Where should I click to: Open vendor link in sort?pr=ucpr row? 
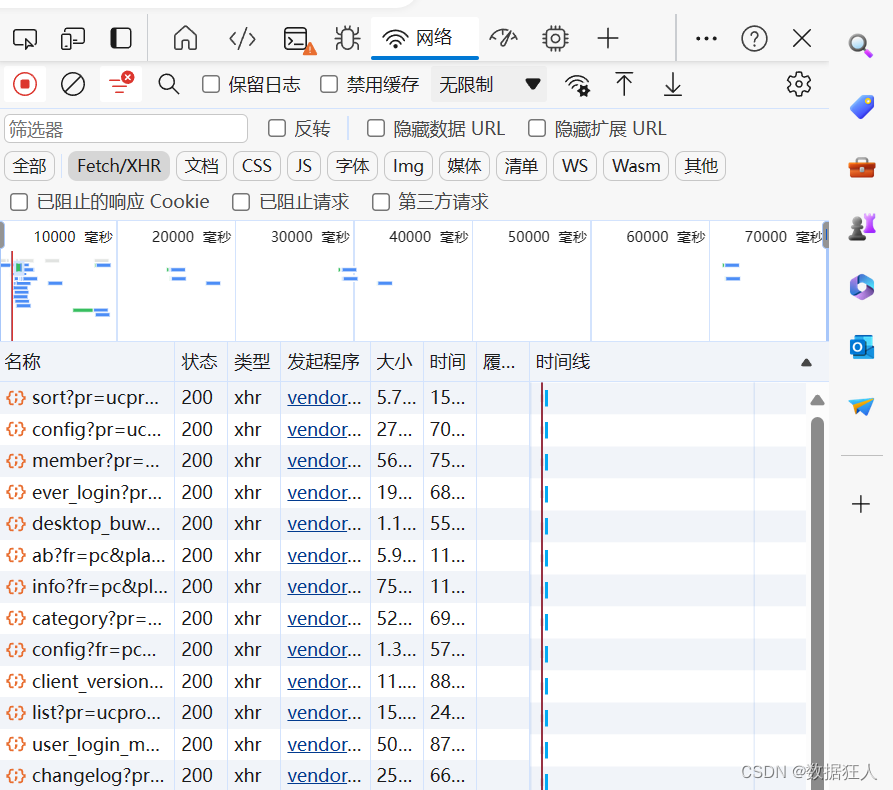pos(324,398)
